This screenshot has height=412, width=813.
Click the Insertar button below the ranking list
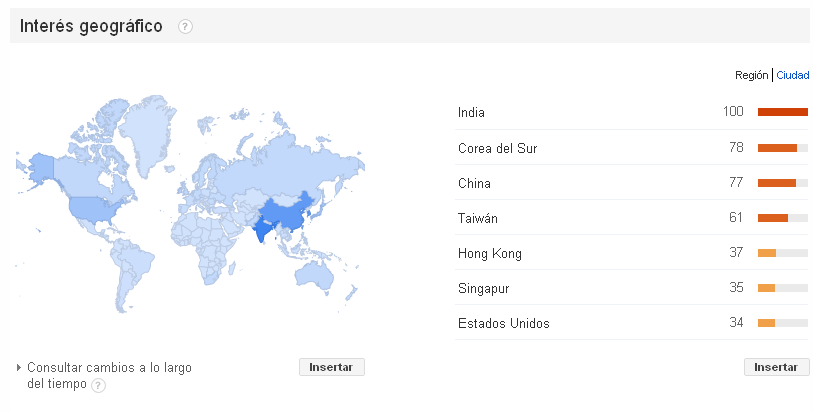[776, 367]
